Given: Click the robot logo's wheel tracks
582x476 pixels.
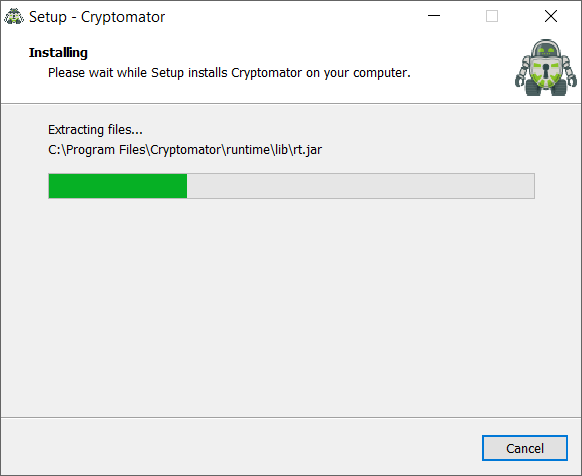Looking at the screenshot, I should (x=546, y=88).
